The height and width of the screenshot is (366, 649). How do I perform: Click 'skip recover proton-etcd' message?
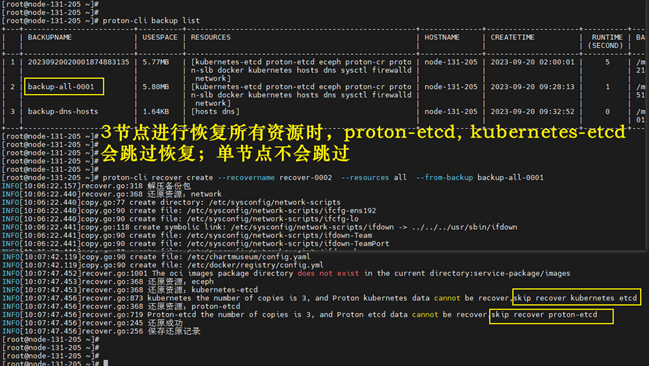pos(544,315)
